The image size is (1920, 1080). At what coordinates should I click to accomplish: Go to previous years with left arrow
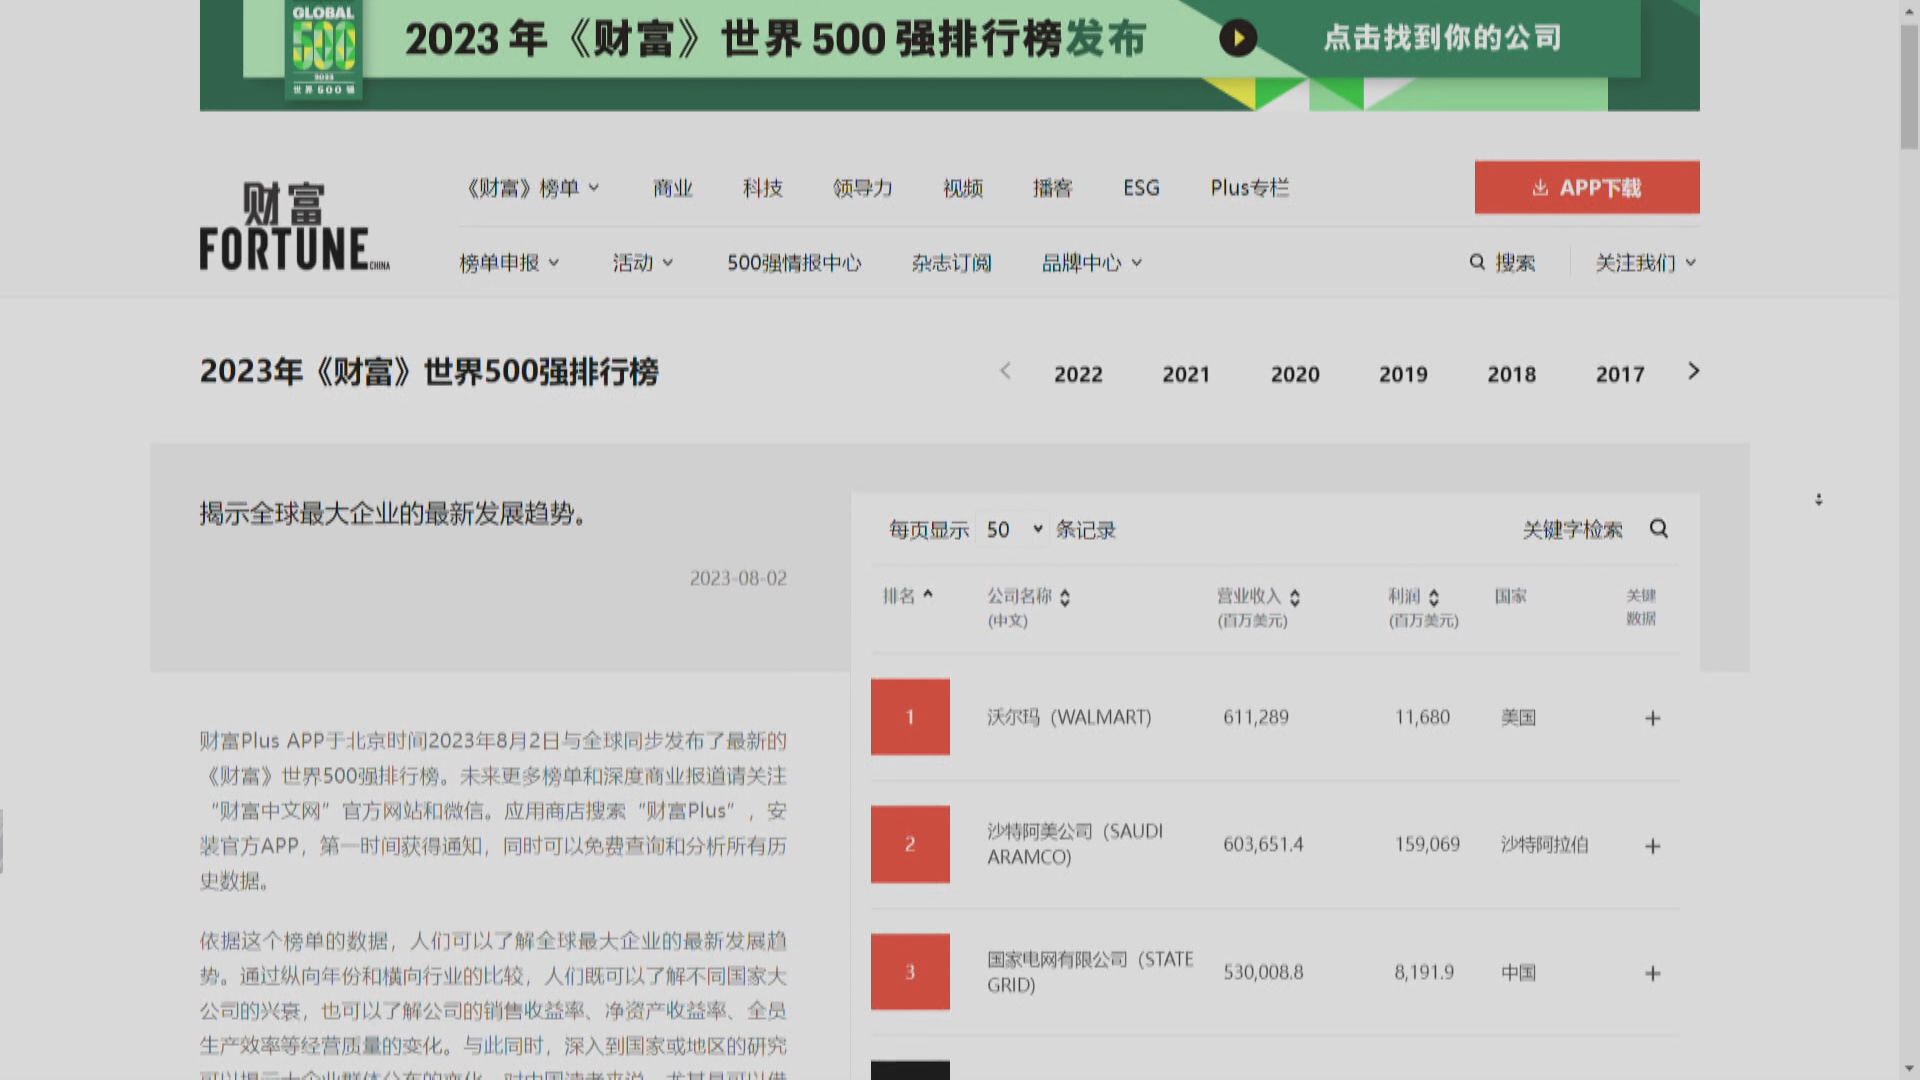pyautogui.click(x=1005, y=371)
